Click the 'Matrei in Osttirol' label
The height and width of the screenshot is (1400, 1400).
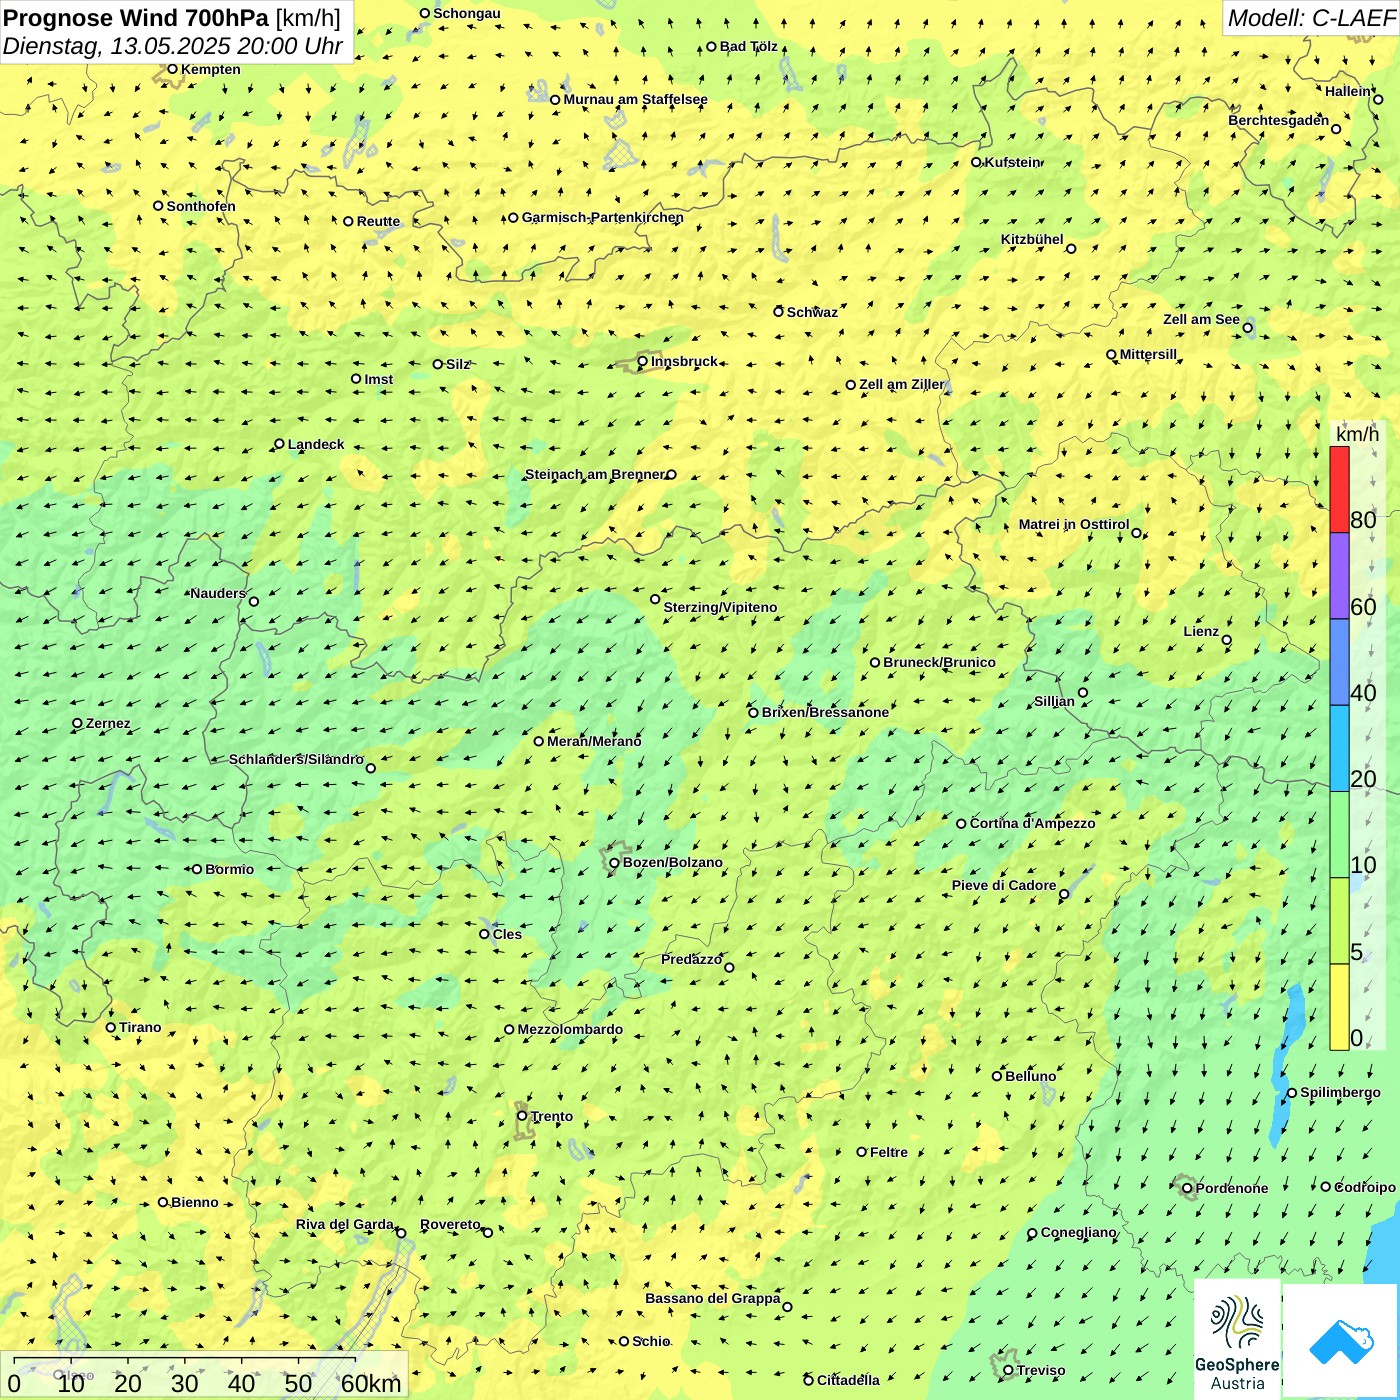(1074, 525)
